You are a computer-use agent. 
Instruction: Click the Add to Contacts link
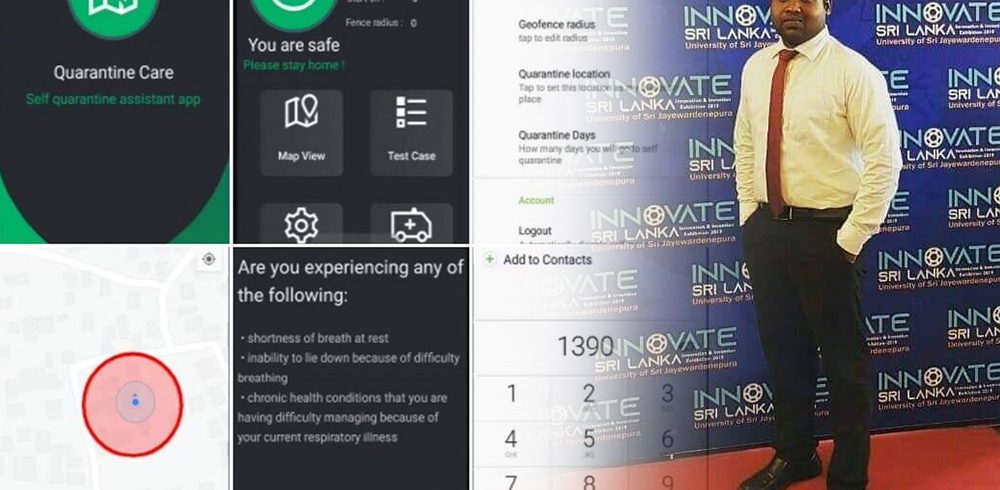tap(547, 260)
